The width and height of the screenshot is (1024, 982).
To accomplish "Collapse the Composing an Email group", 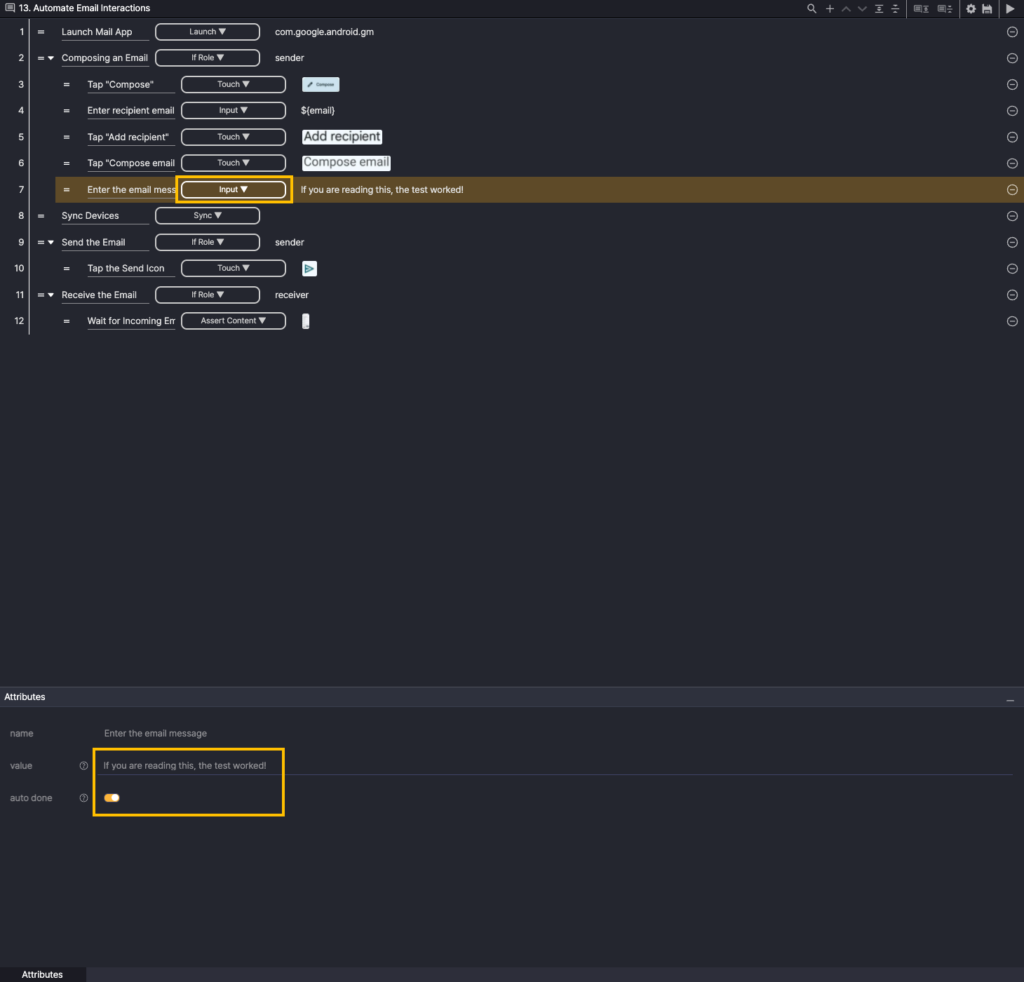I will click(51, 58).
